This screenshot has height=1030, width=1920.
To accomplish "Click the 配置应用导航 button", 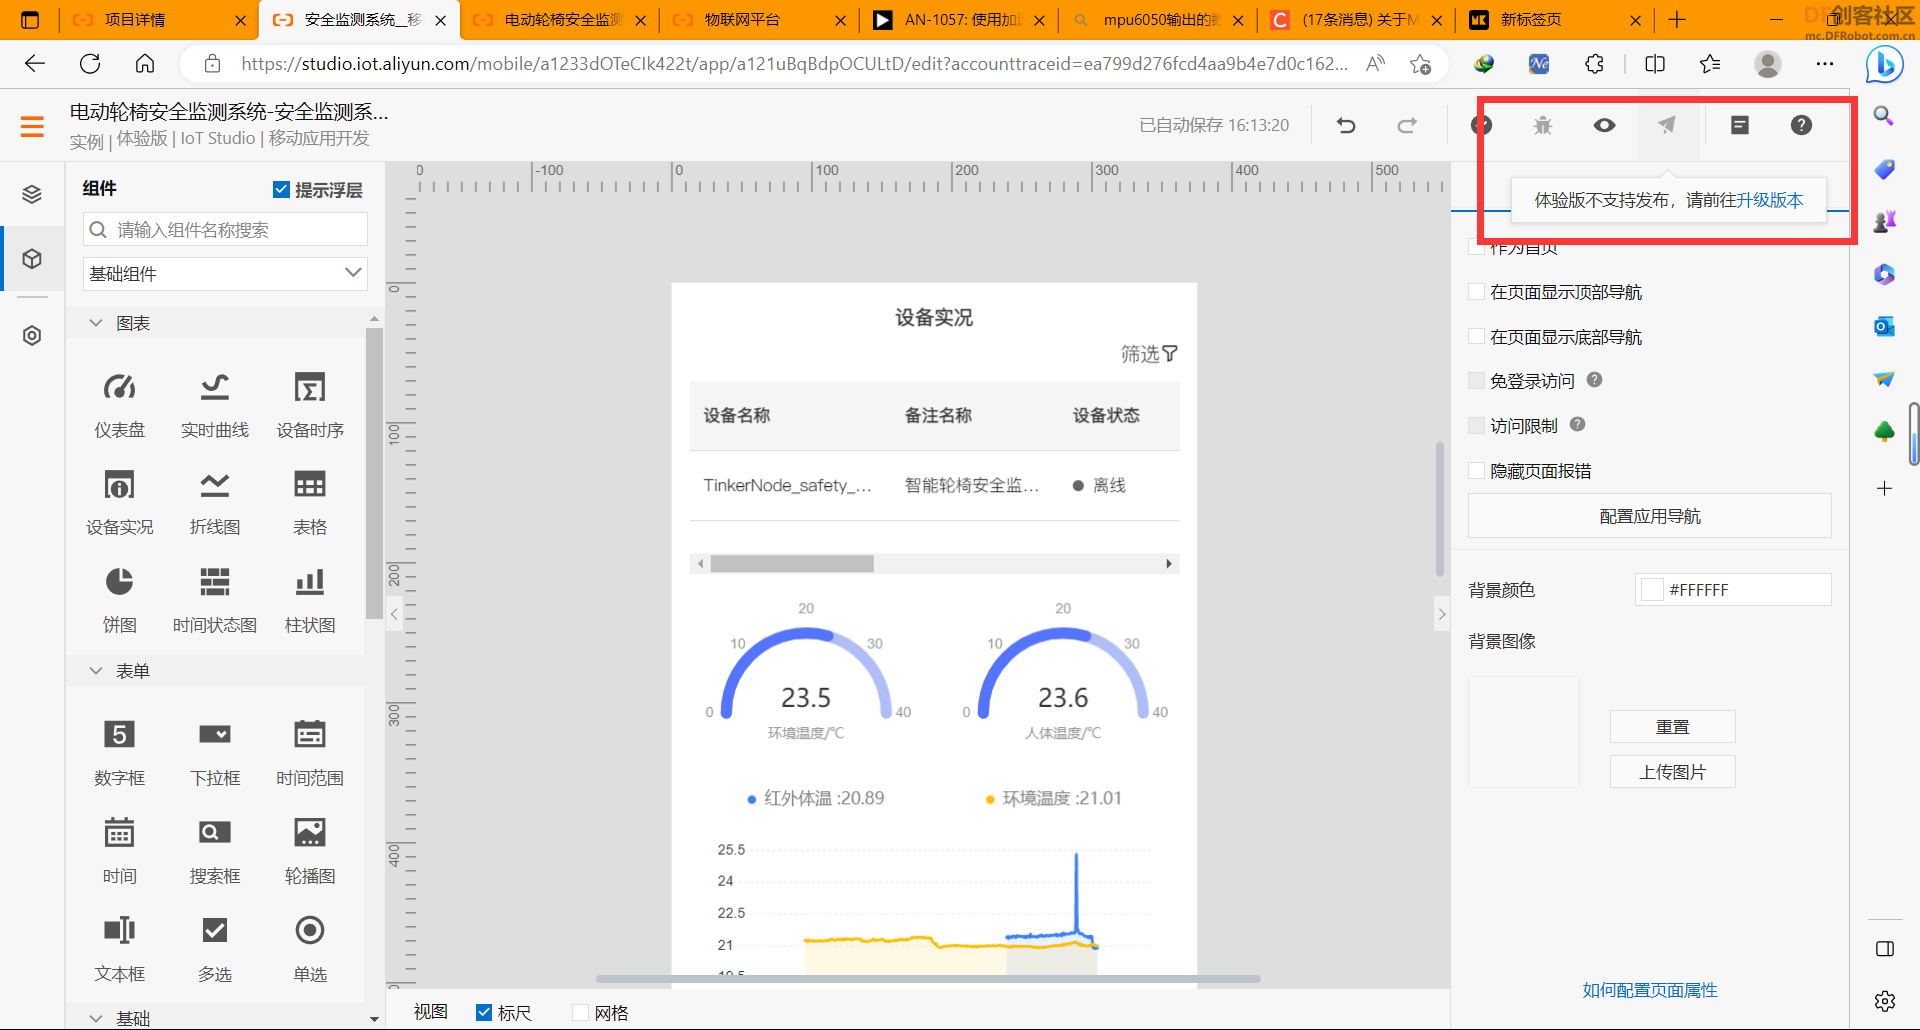I will click(x=1650, y=516).
